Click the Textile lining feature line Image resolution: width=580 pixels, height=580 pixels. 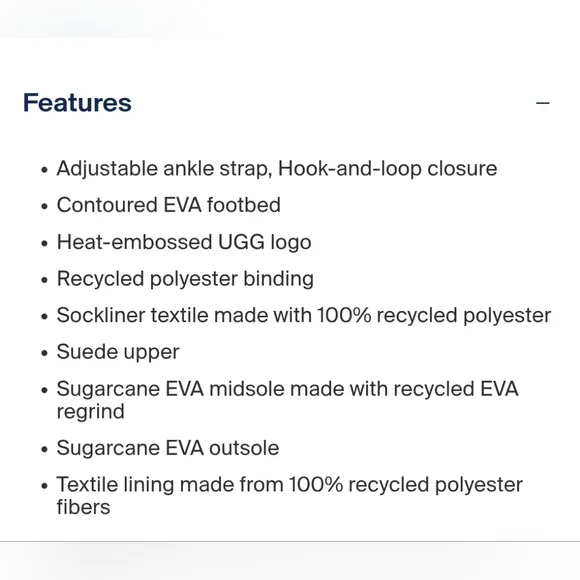(290, 496)
